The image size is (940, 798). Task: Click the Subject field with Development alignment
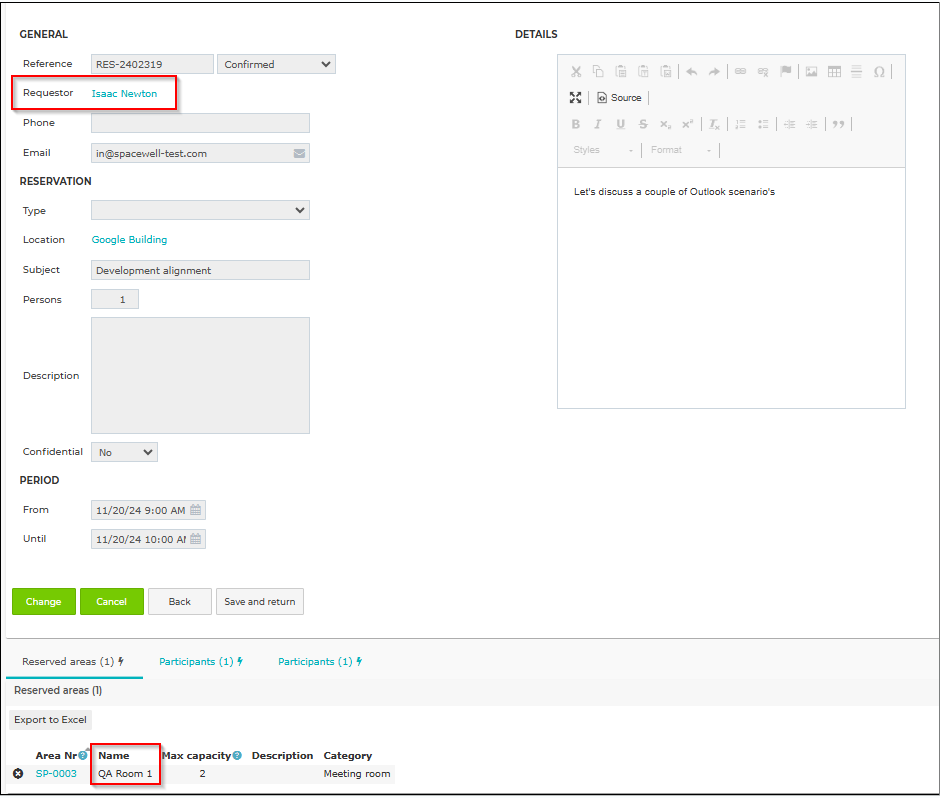pos(200,270)
